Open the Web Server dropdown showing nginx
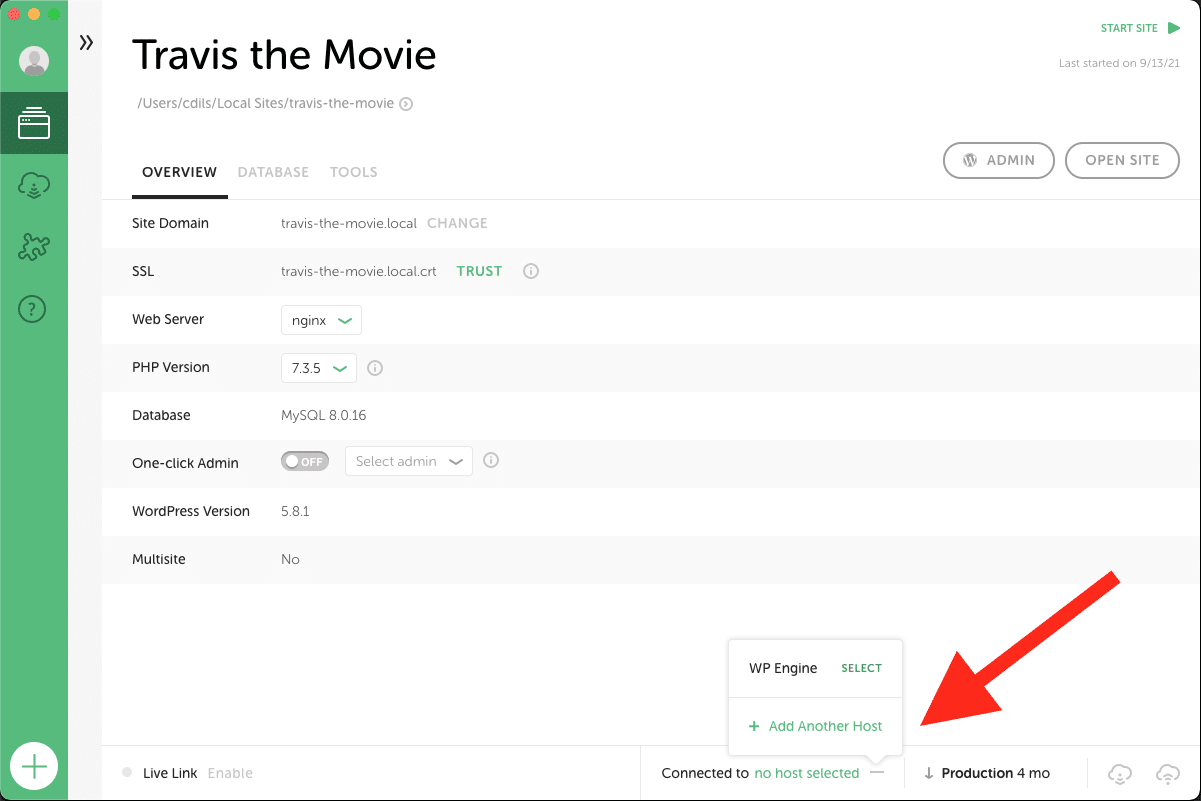This screenshot has height=801, width=1201. [321, 319]
